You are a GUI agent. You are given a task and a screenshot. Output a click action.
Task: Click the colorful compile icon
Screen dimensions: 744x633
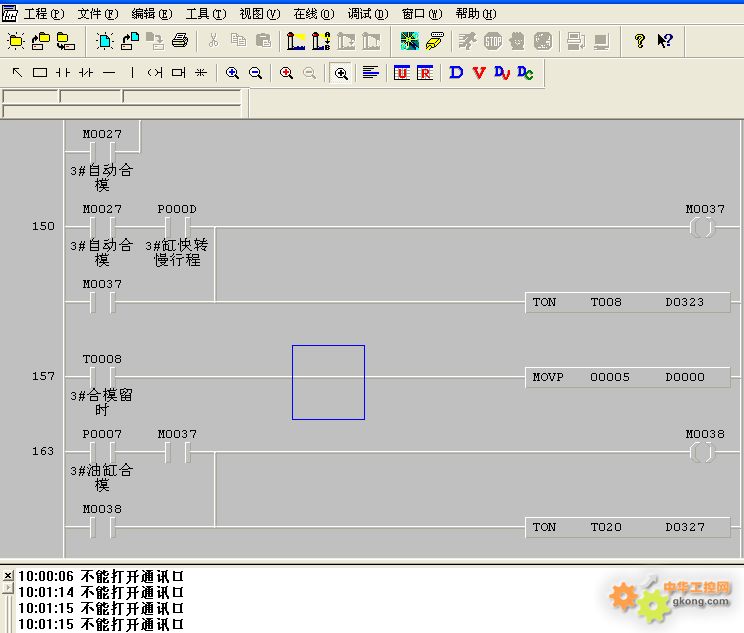tap(409, 41)
